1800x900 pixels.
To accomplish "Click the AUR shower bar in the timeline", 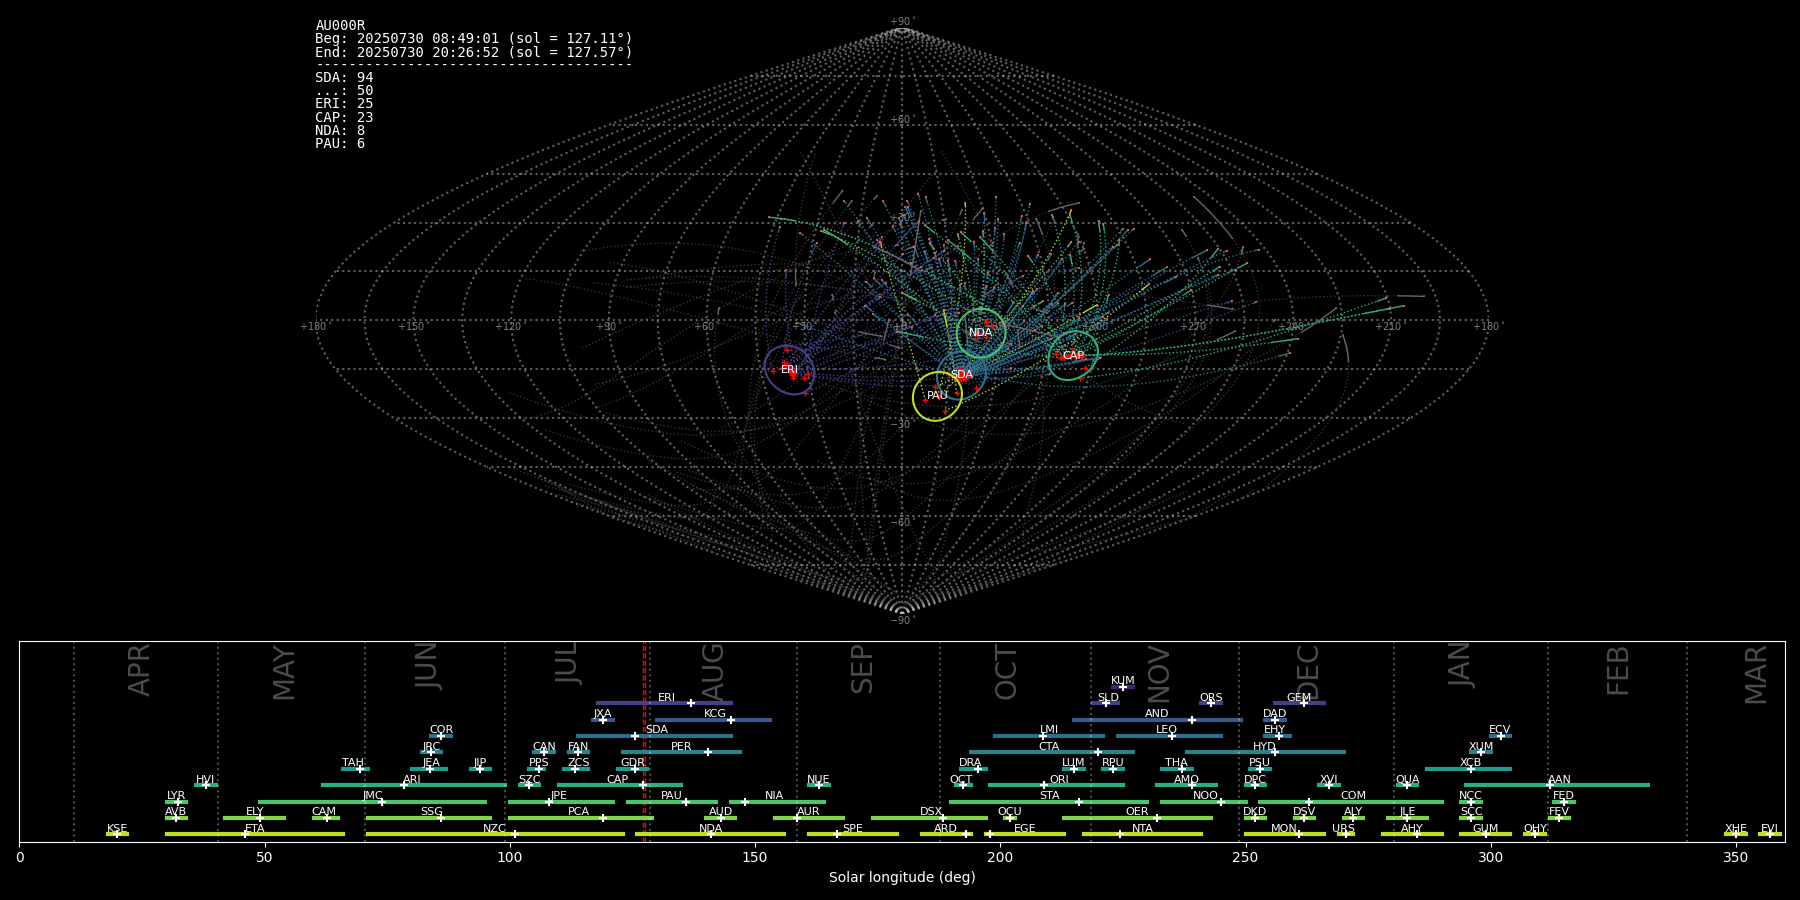I will tap(808, 818).
